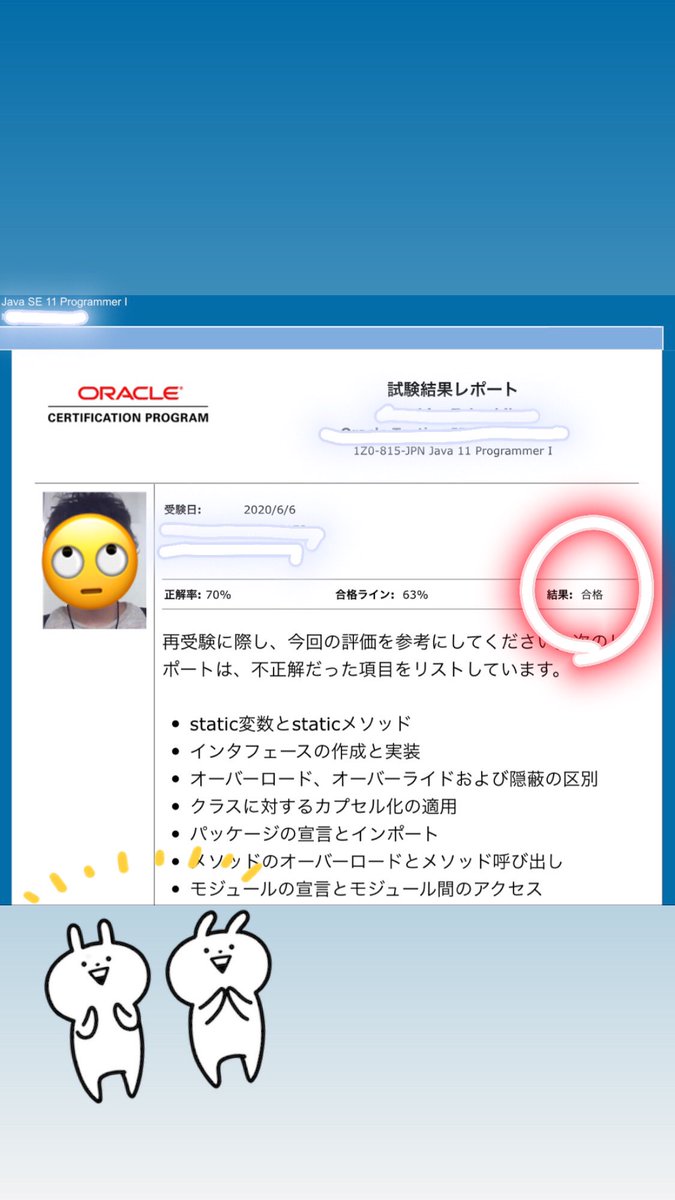Click the 'Java SE 11 Programmer I' header text
The image size is (675, 1200).
point(64,302)
